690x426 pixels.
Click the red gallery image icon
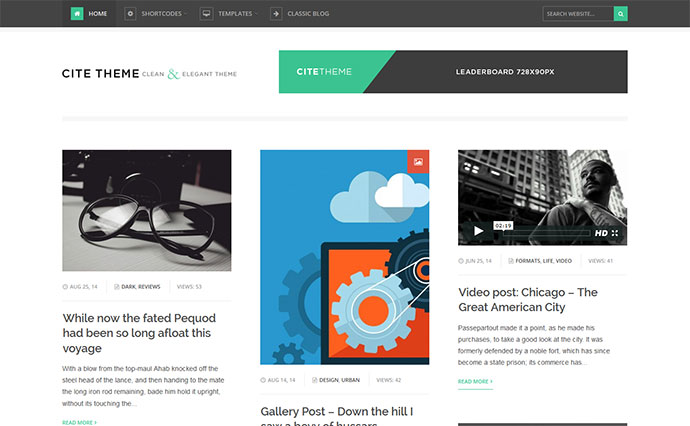pos(418,162)
